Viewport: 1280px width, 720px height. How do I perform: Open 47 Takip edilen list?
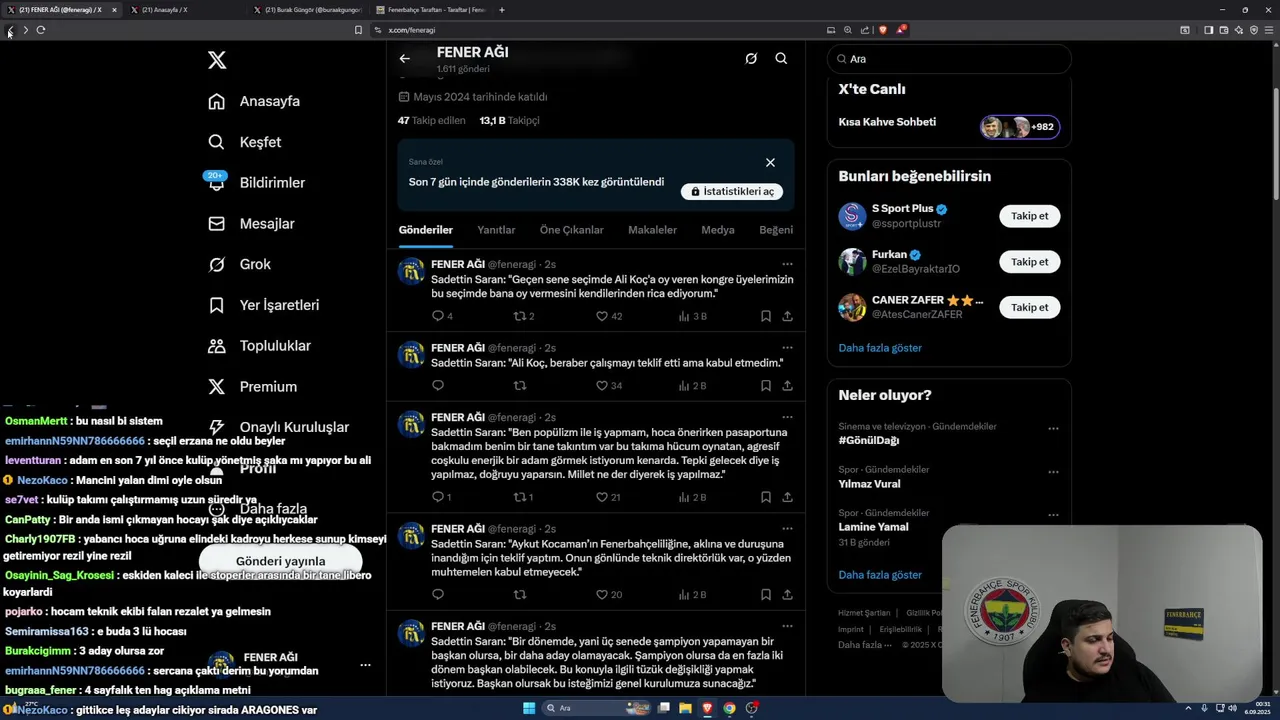(x=432, y=120)
